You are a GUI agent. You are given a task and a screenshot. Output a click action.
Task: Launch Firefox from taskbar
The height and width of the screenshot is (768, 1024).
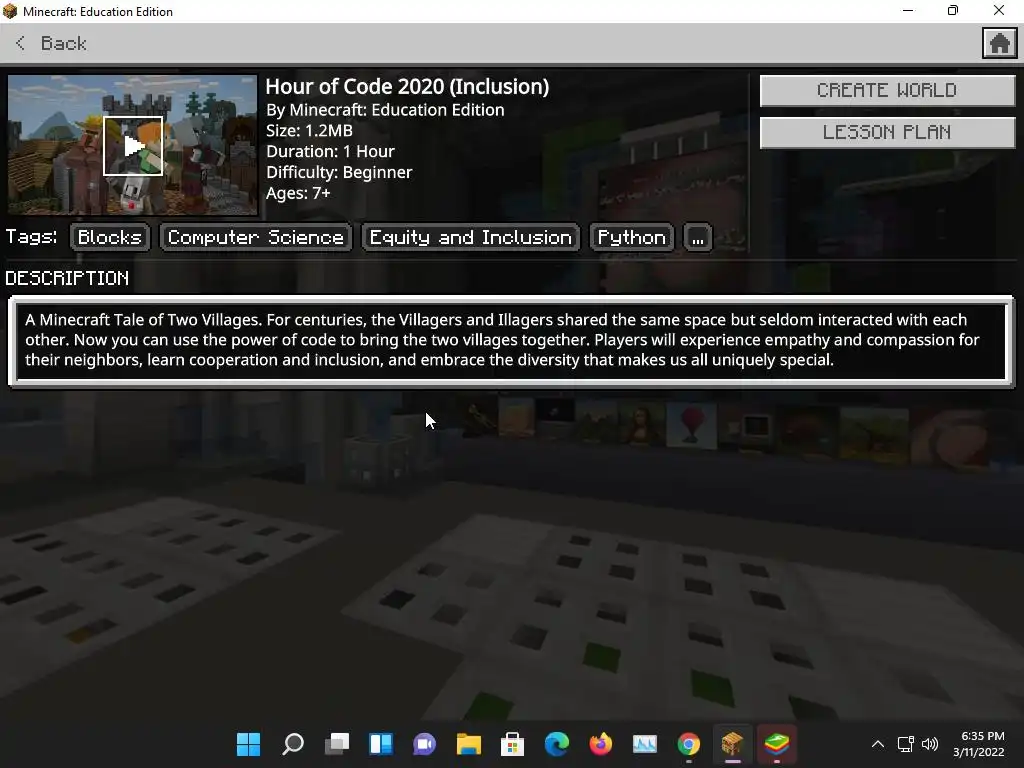[x=600, y=744]
